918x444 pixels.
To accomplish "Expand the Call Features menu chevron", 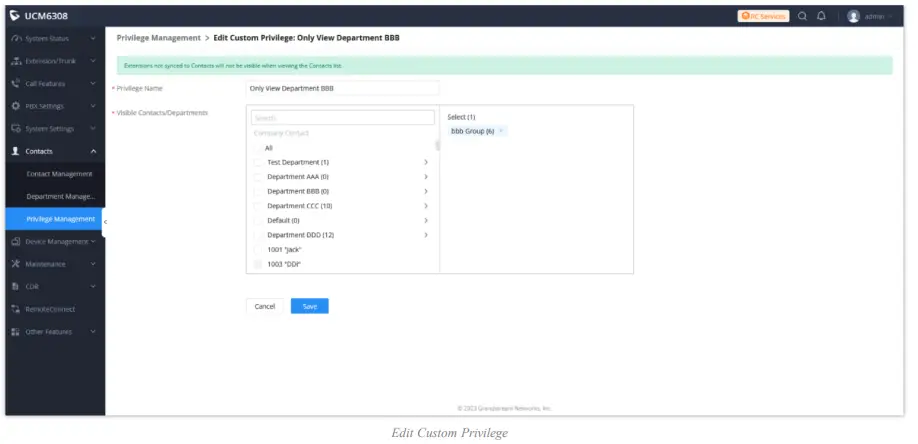I will pos(93,84).
